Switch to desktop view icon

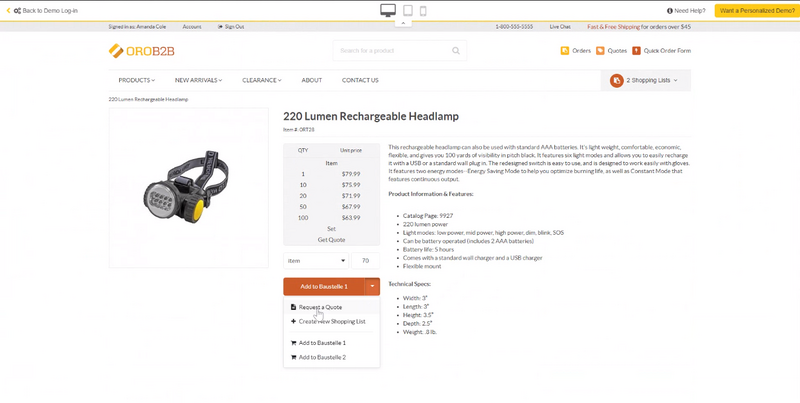[388, 10]
